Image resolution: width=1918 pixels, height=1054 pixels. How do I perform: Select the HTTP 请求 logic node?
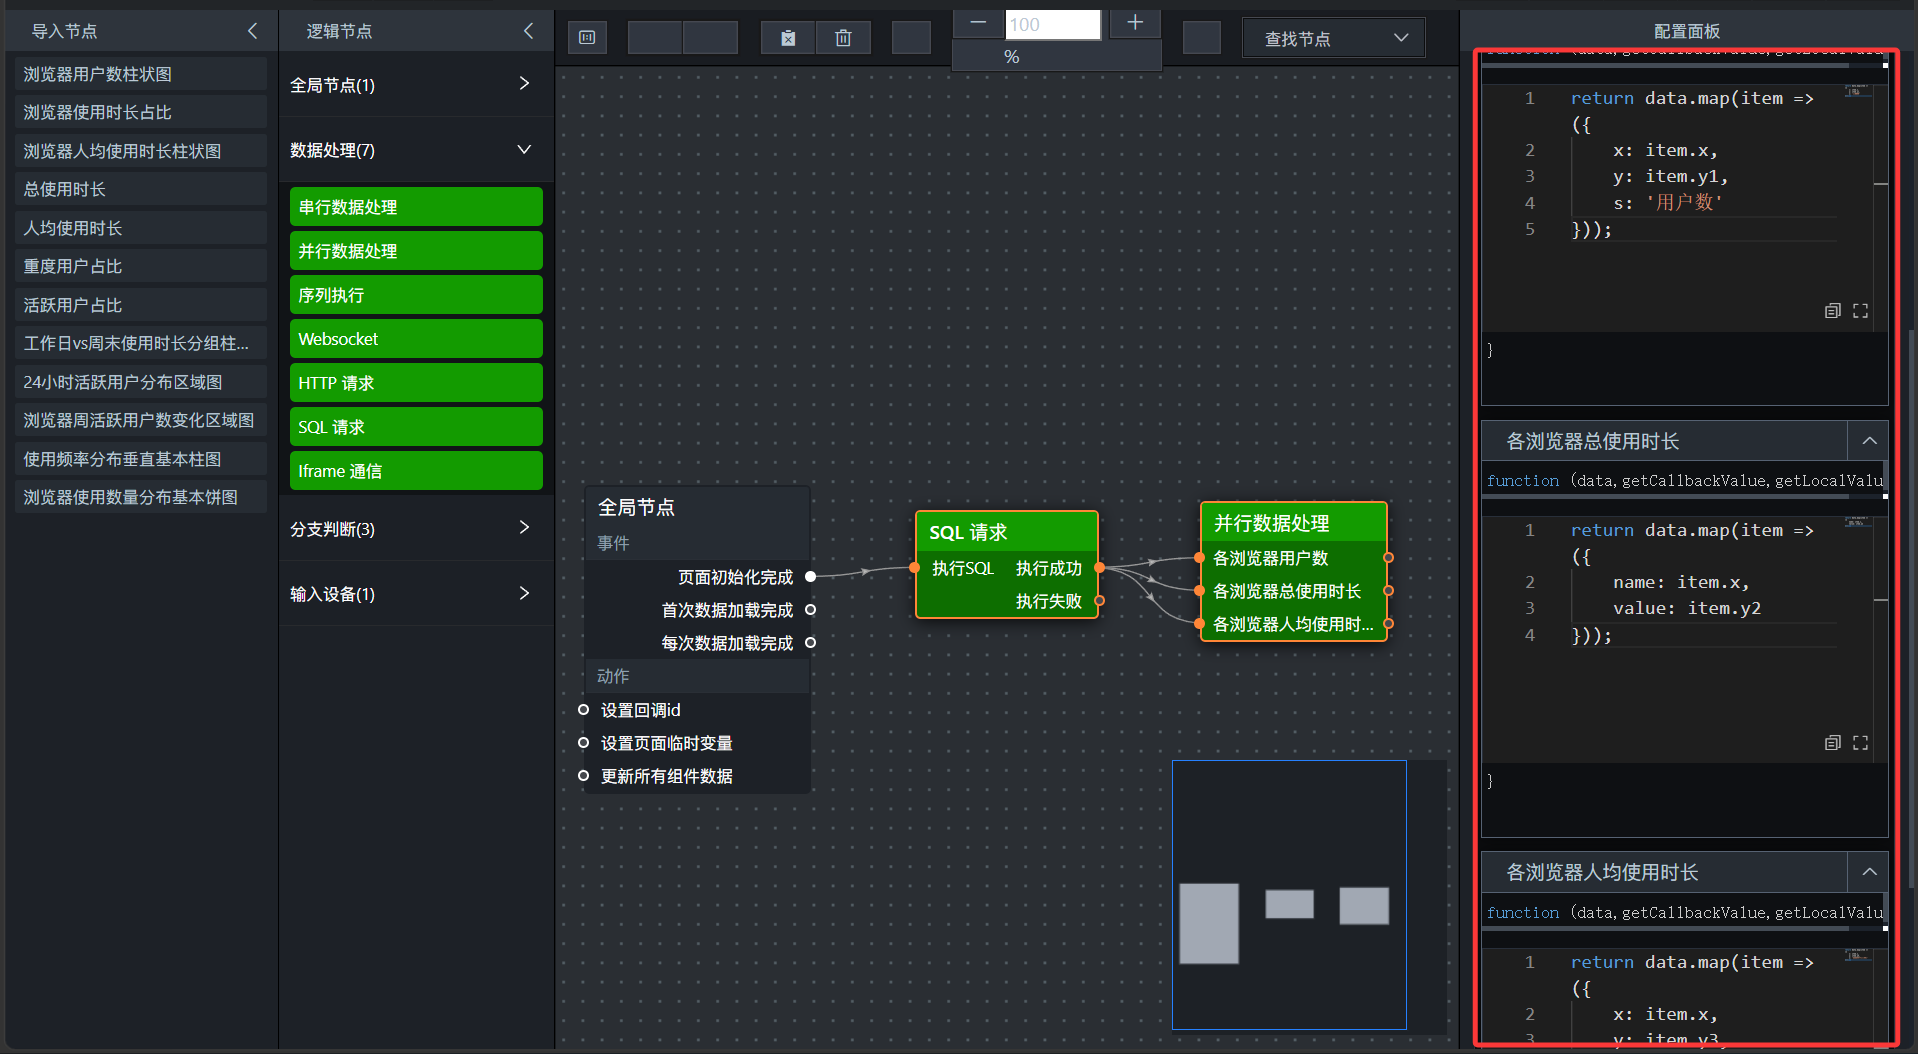point(416,383)
